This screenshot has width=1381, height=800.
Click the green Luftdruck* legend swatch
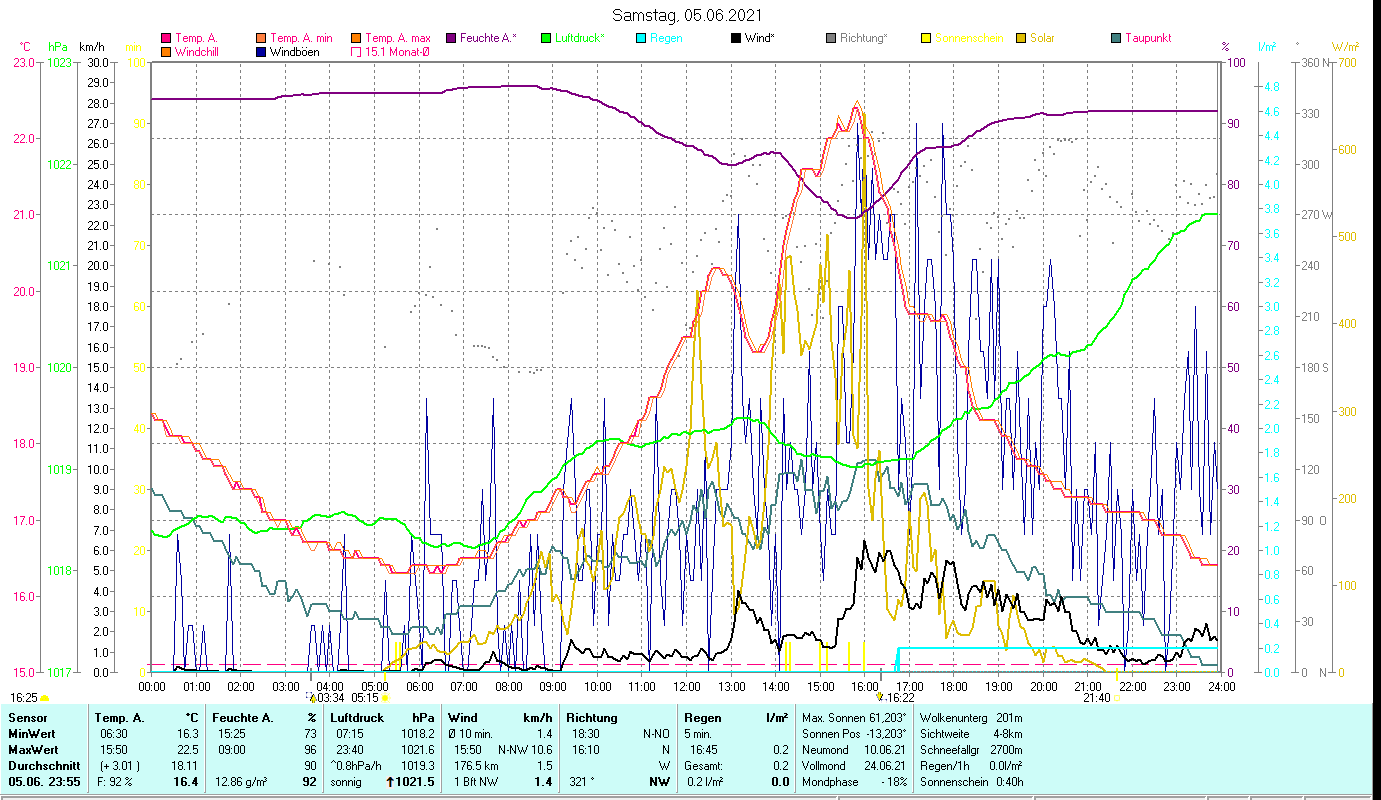[x=546, y=38]
